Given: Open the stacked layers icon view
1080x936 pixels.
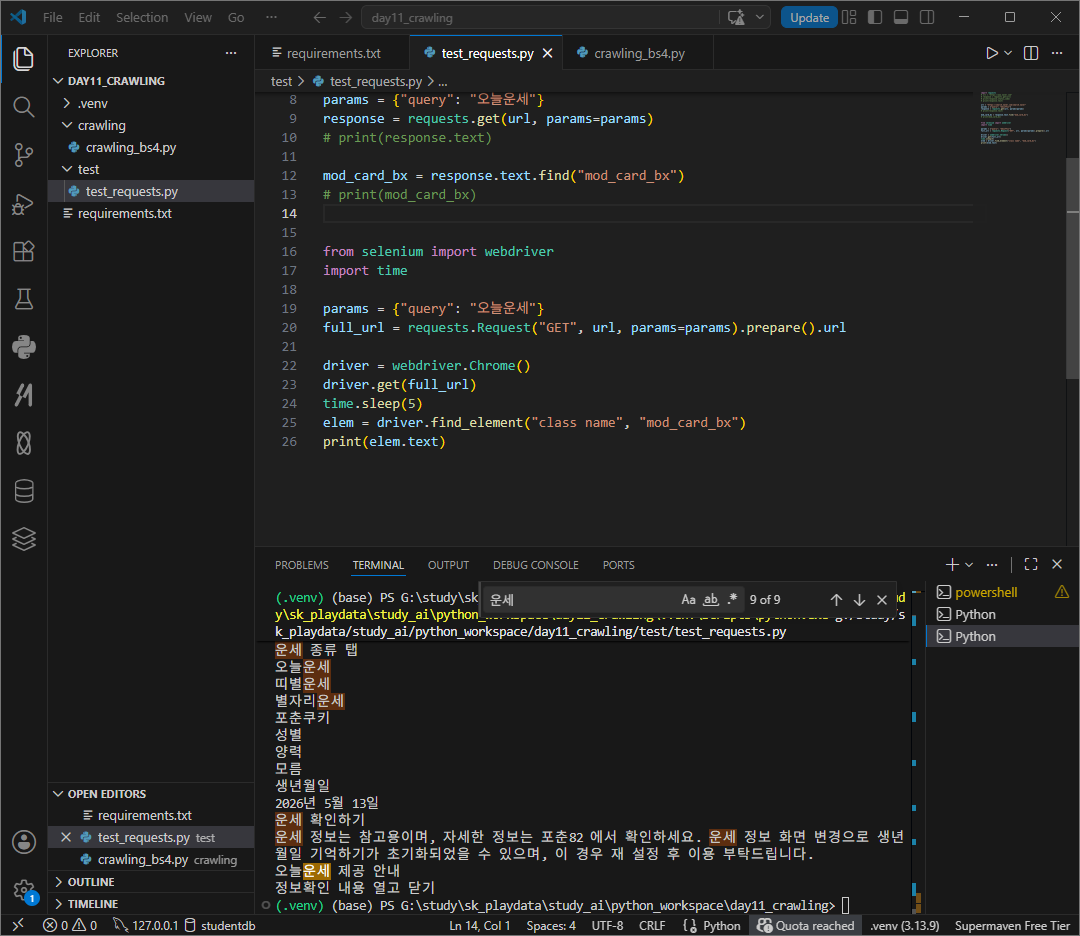Looking at the screenshot, I should [23, 539].
